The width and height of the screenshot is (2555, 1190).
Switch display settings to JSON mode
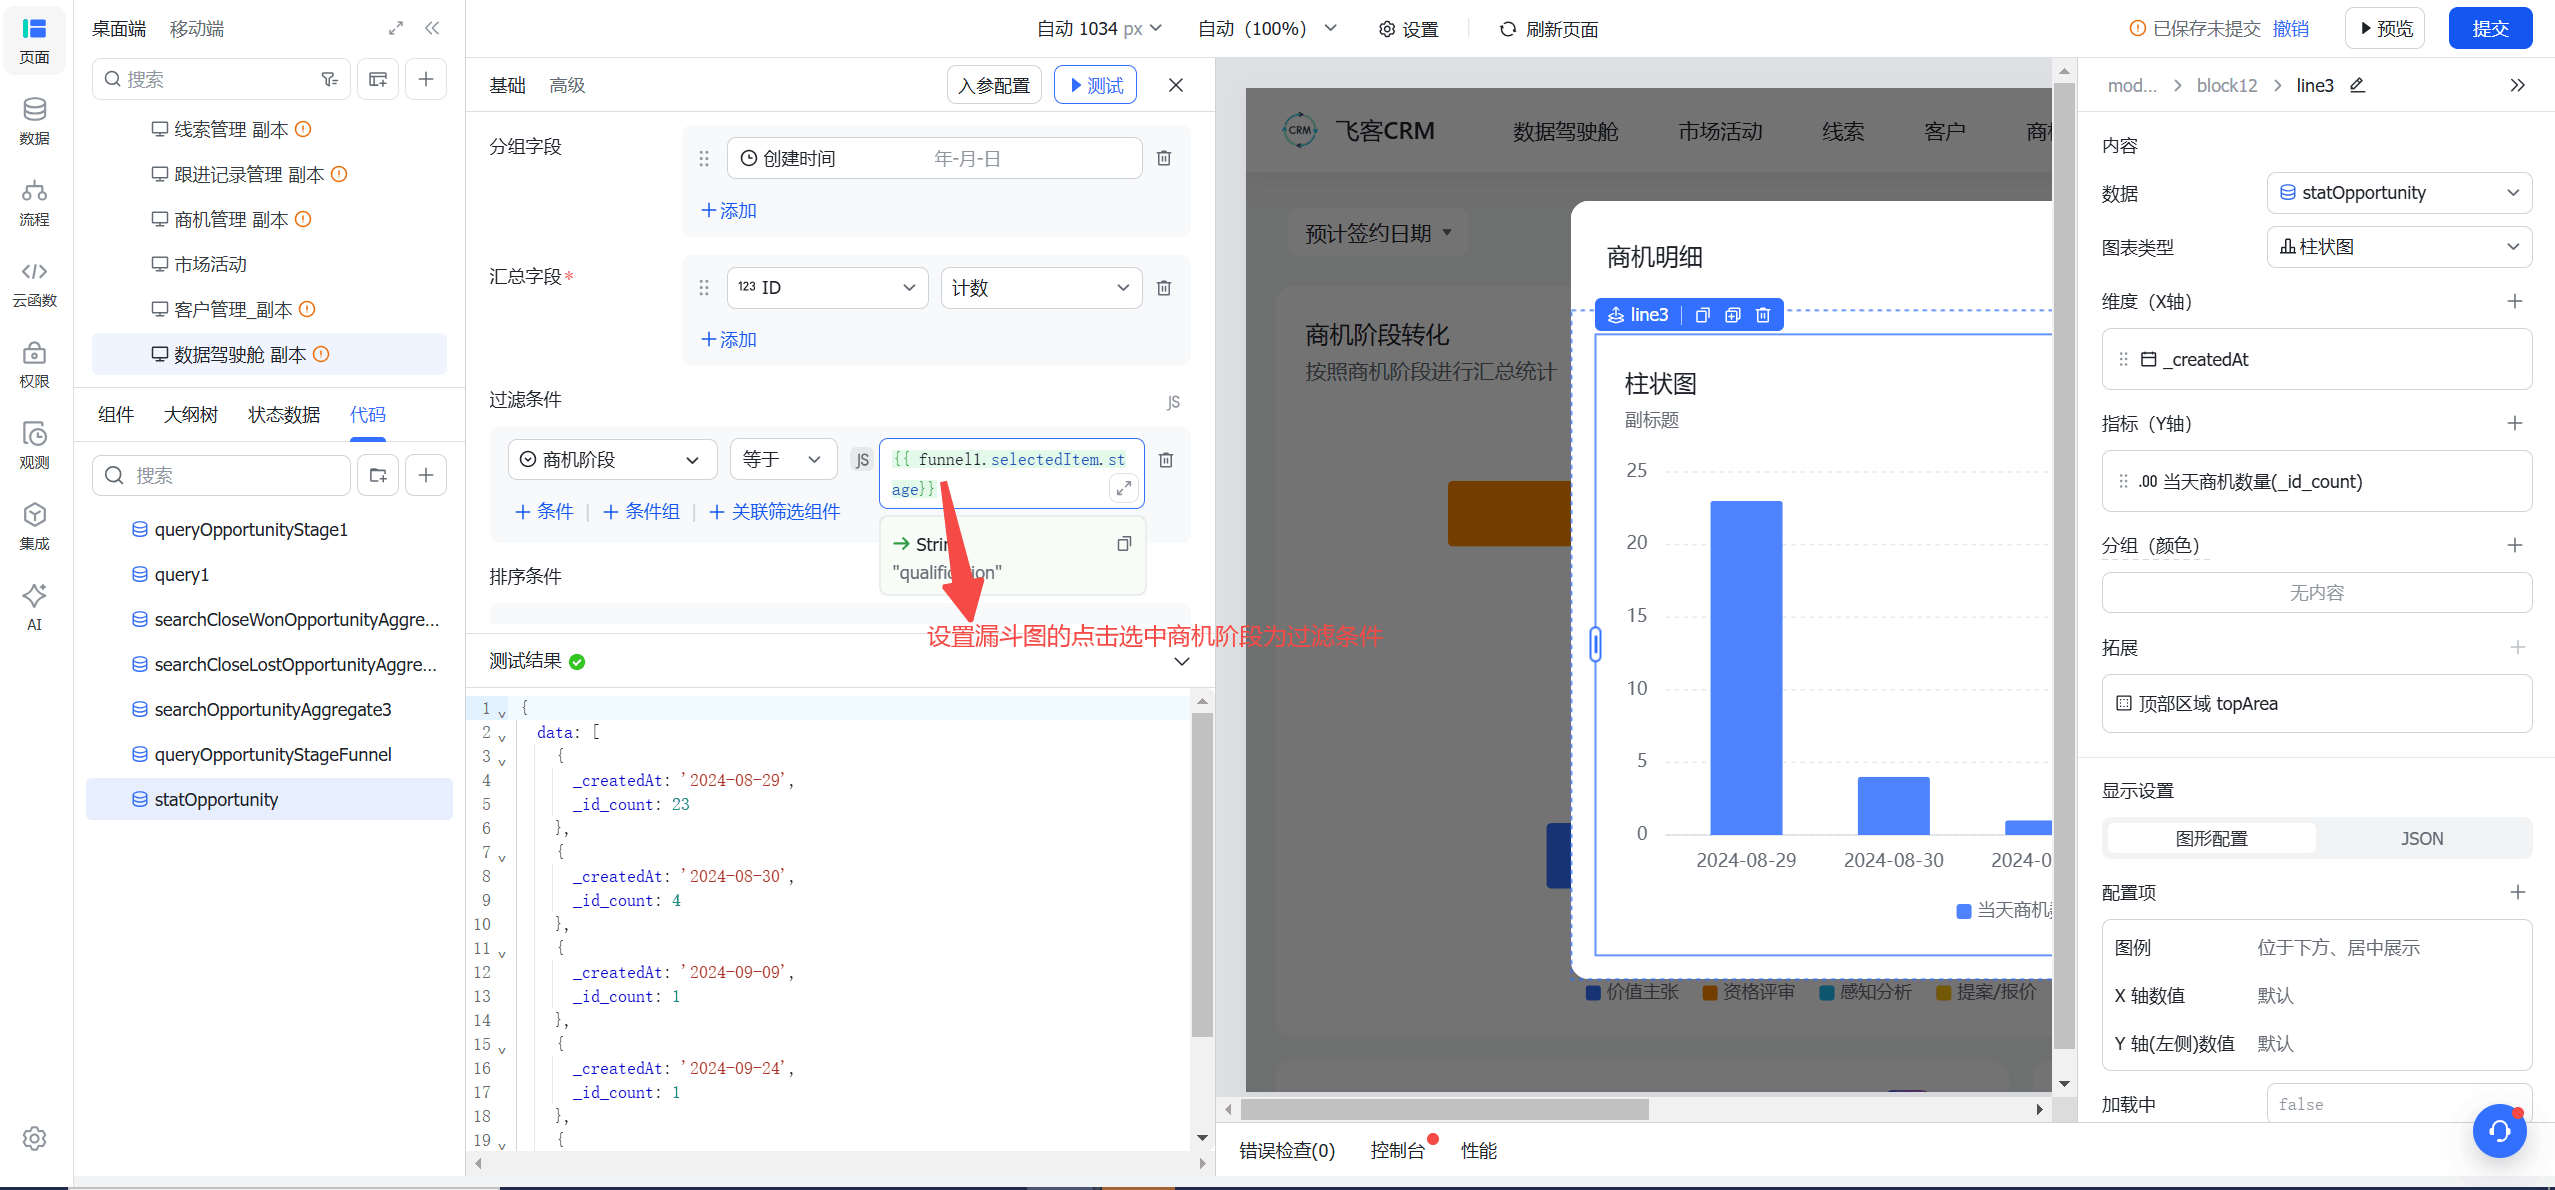[2421, 838]
